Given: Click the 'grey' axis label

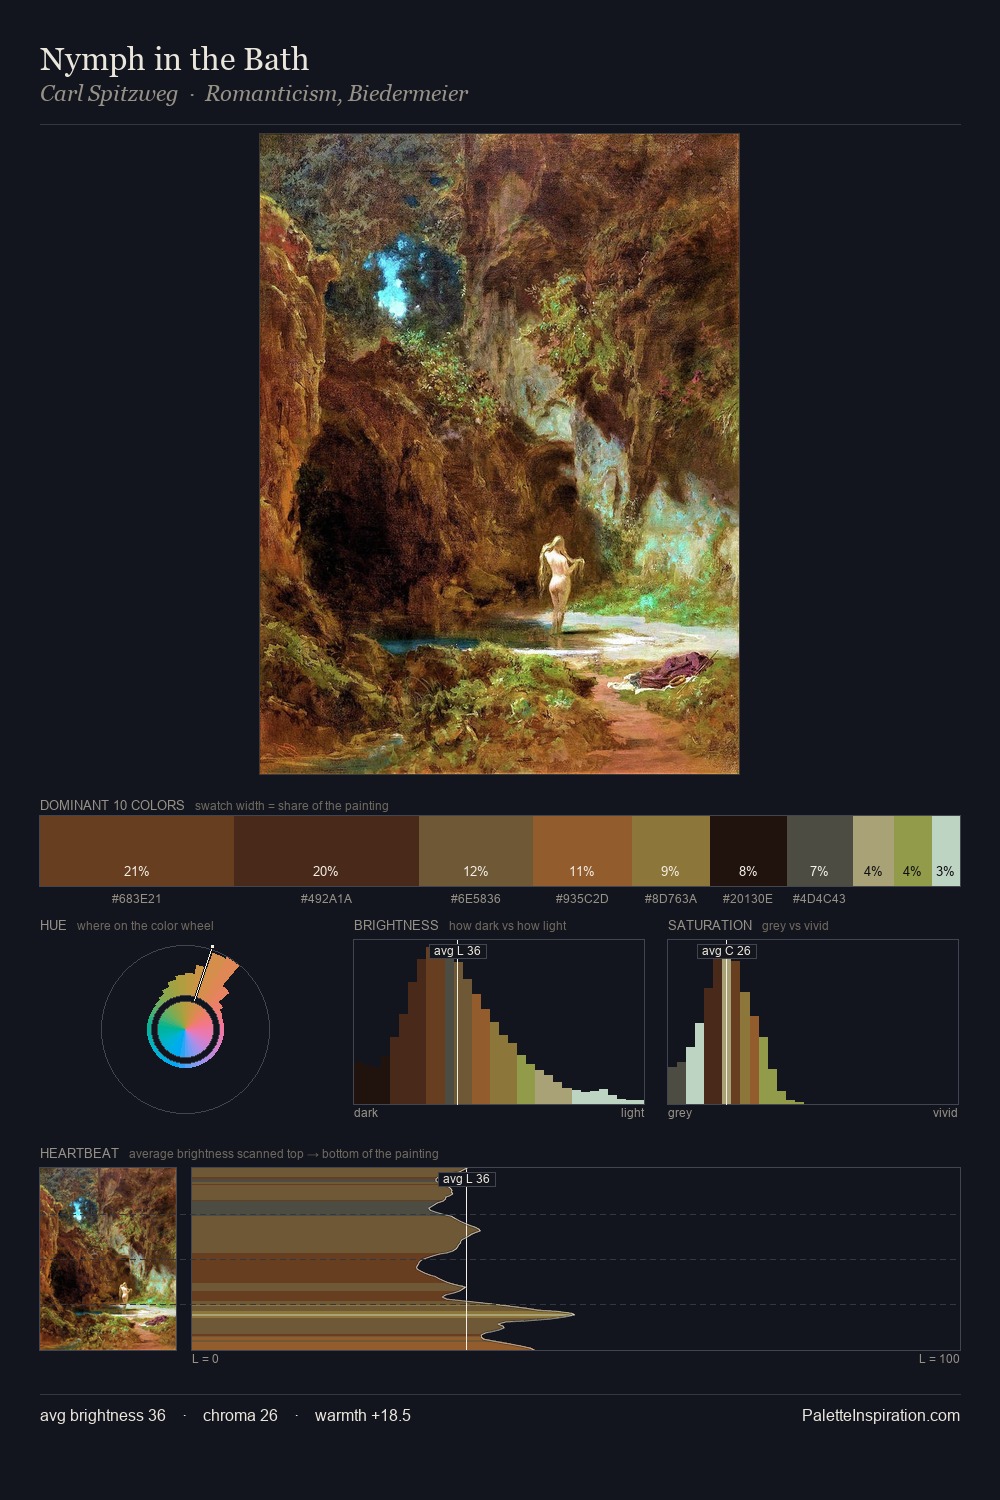Looking at the screenshot, I should coord(680,1113).
